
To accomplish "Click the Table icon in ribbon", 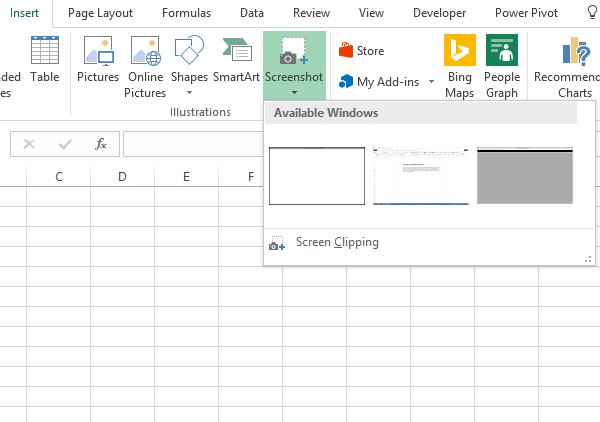I will click(44, 60).
